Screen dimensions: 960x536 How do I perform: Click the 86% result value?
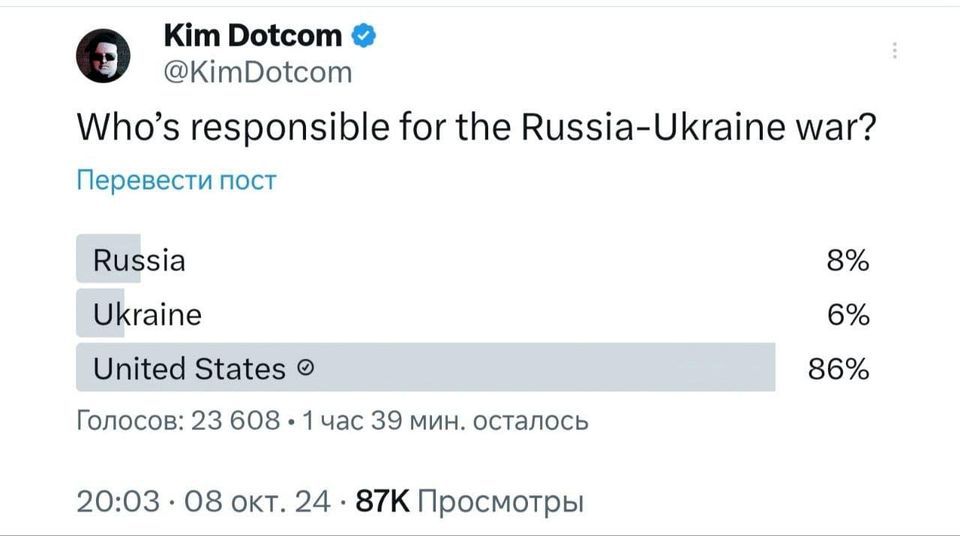click(x=838, y=369)
